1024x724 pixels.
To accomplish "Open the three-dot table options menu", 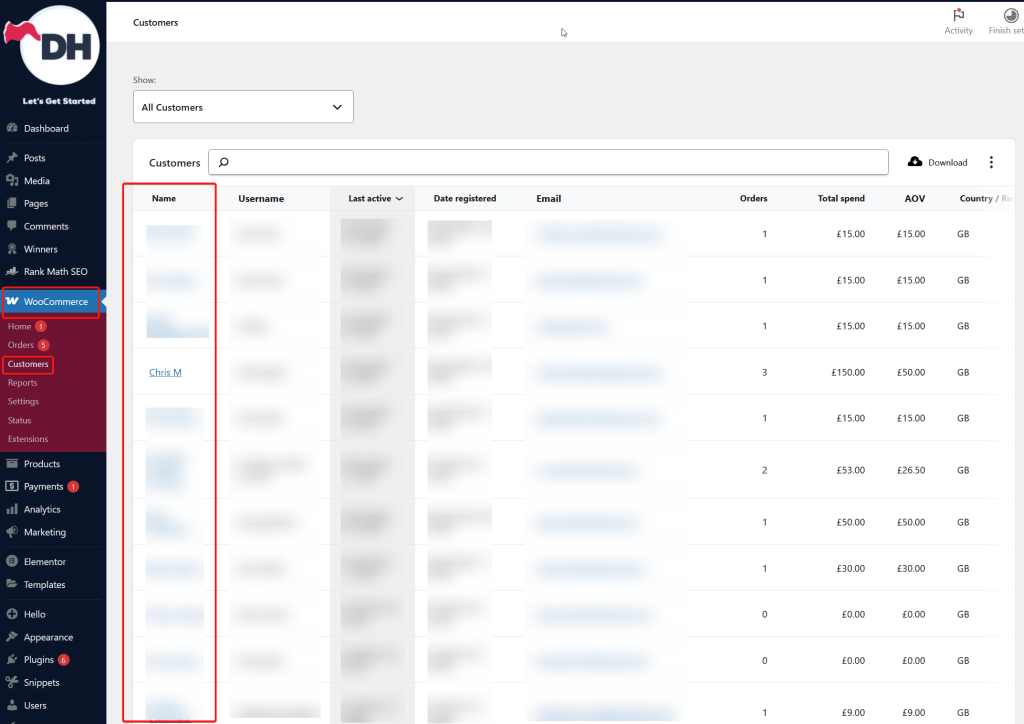I will pos(991,162).
